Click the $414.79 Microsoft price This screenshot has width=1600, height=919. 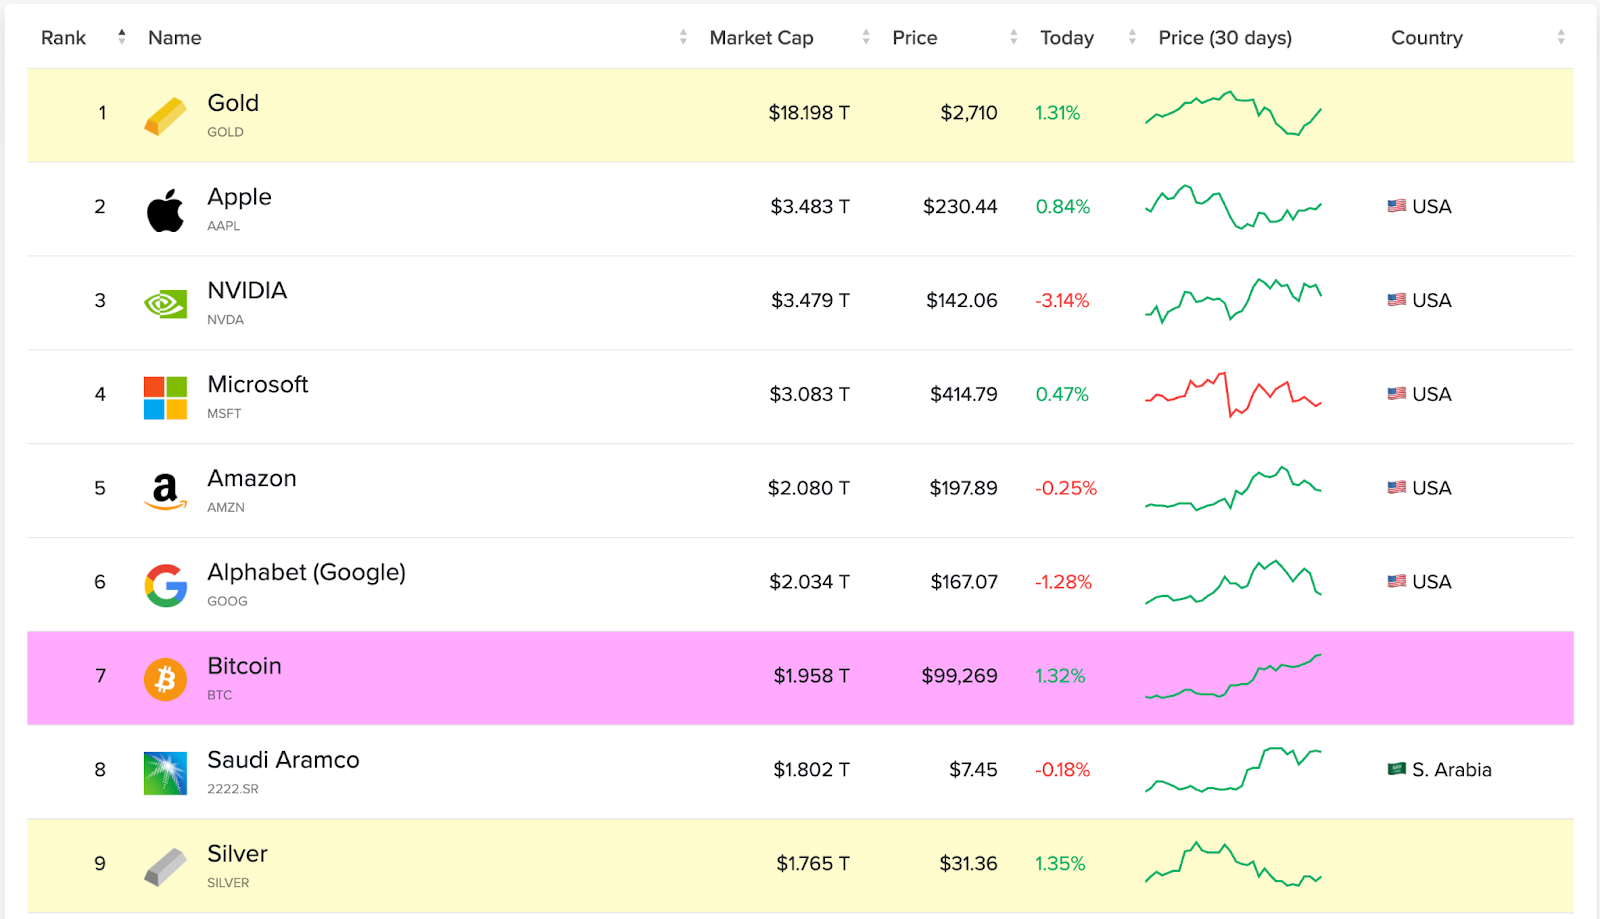pos(964,394)
